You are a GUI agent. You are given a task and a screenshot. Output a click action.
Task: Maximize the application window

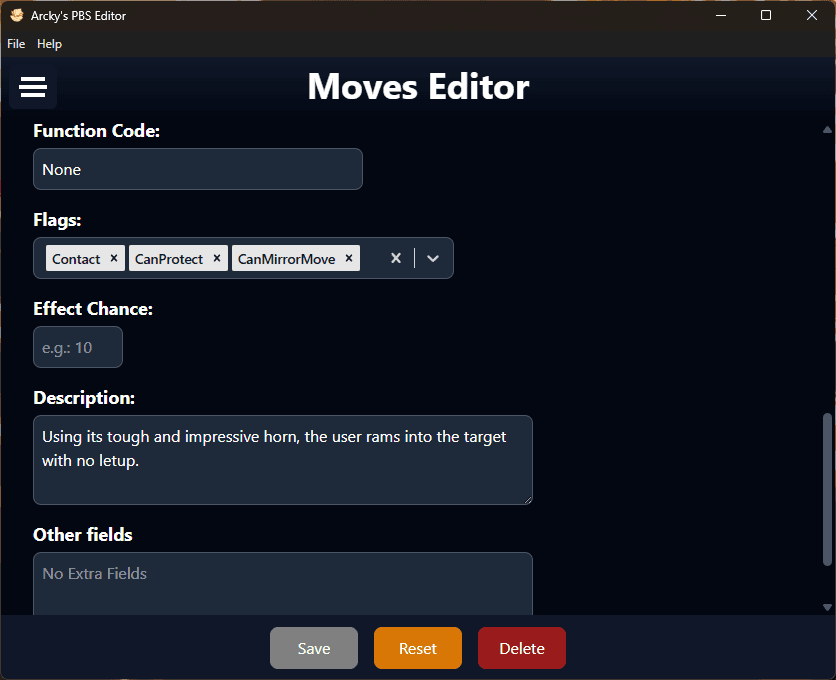(766, 15)
